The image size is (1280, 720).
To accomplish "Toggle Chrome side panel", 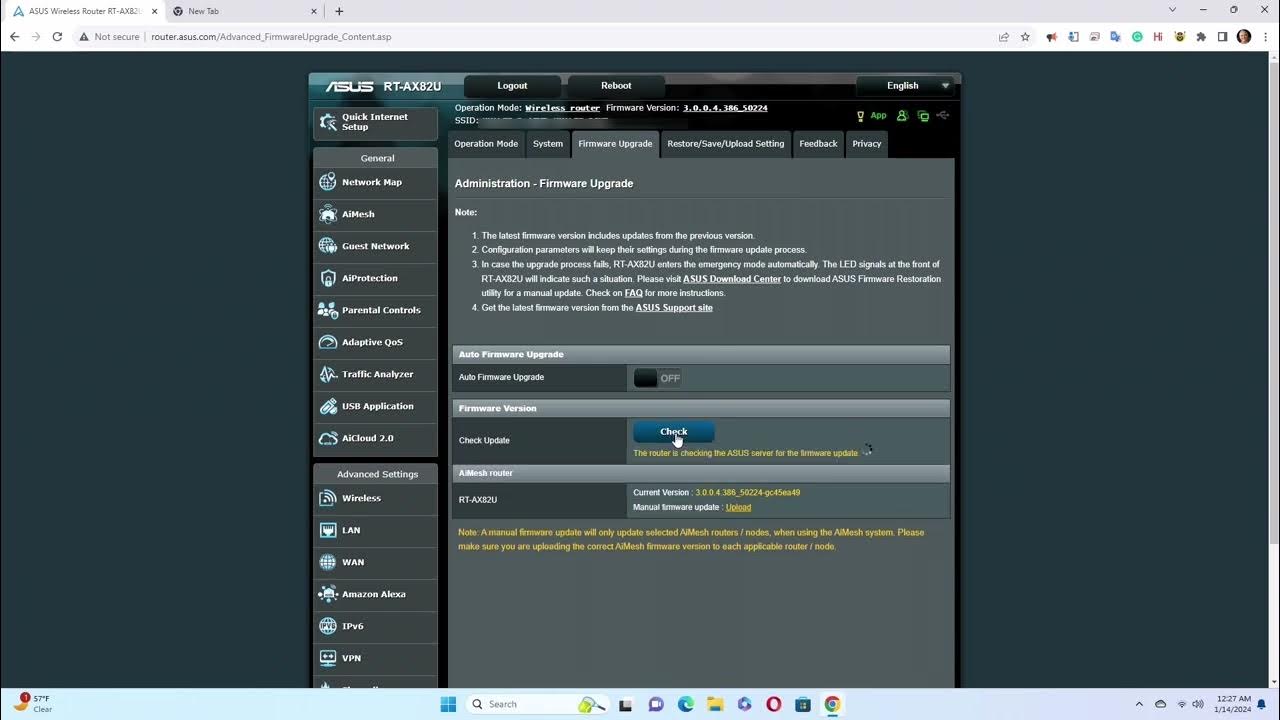I will click(x=1222, y=37).
